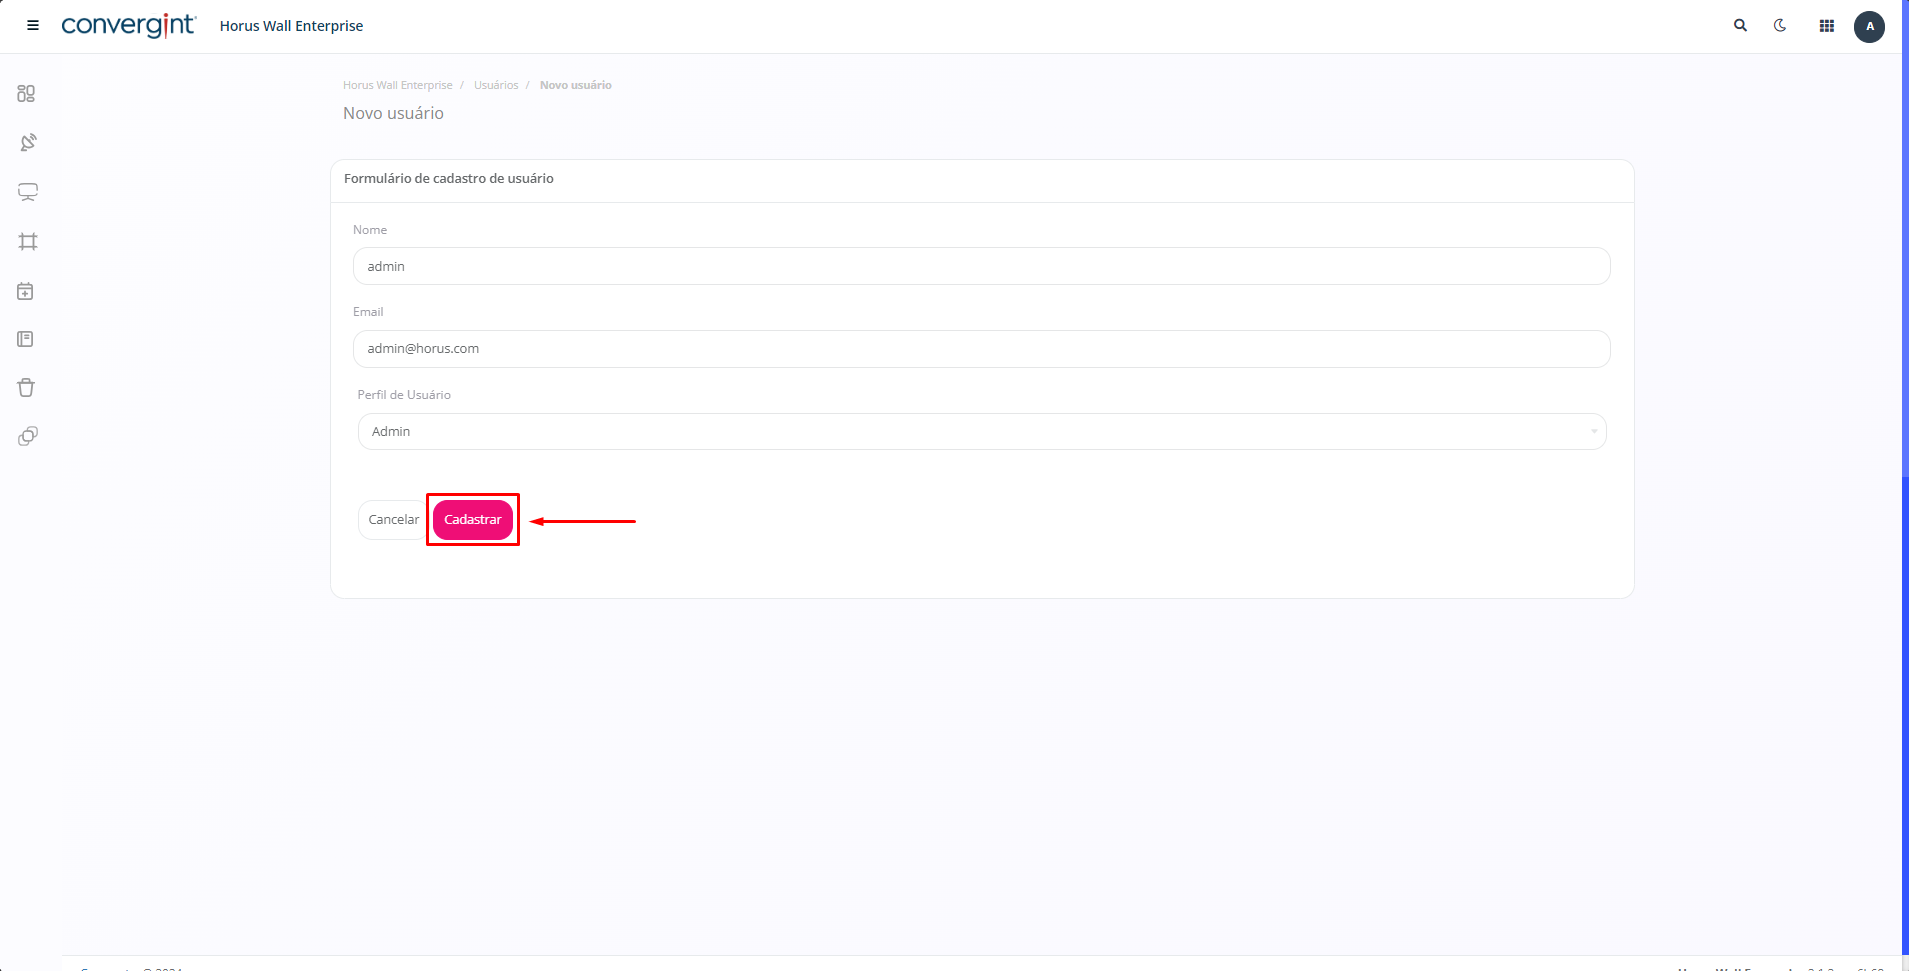Image resolution: width=1909 pixels, height=971 pixels.
Task: Go to Horus Wall Enterprise breadcrumb link
Action: click(x=397, y=85)
